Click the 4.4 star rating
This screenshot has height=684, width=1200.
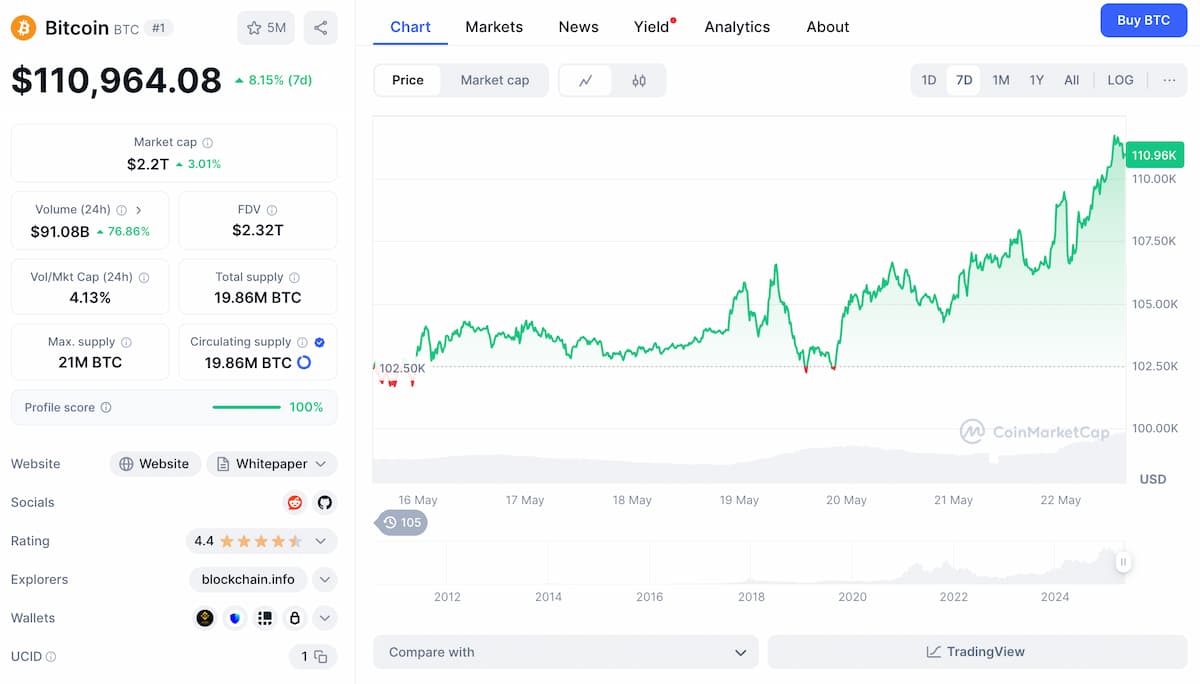[261, 541]
